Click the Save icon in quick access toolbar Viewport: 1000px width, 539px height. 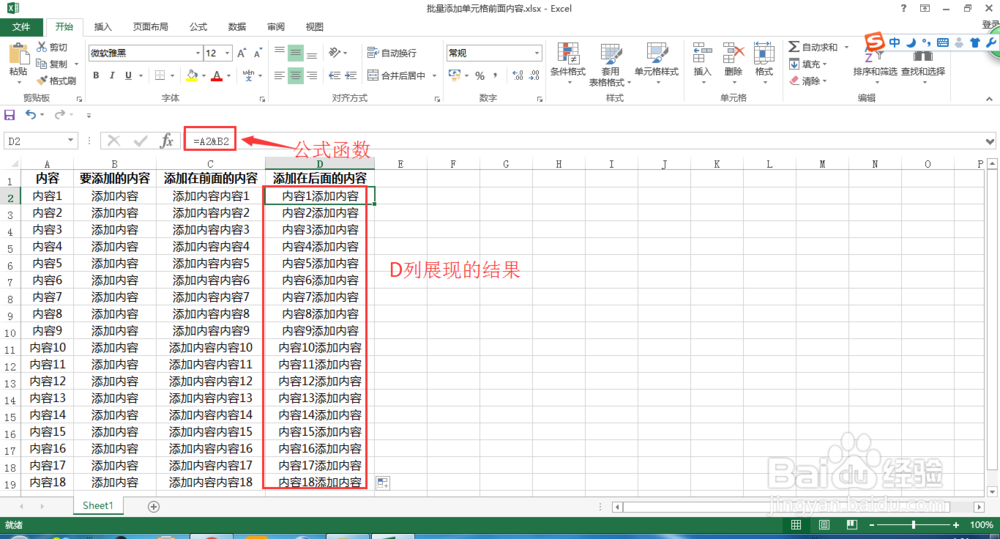pos(10,115)
